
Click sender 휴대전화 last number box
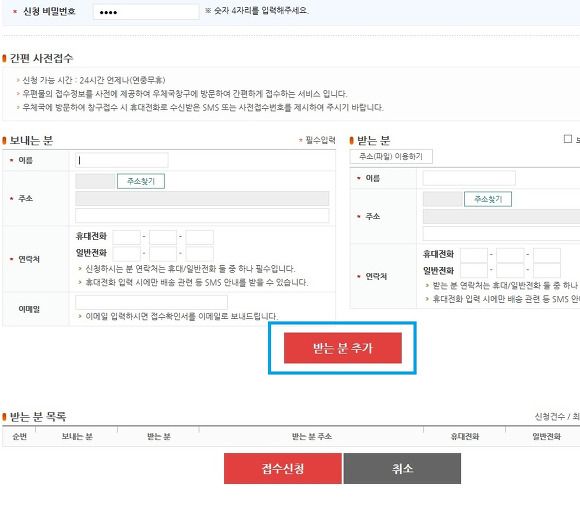[x=199, y=237]
